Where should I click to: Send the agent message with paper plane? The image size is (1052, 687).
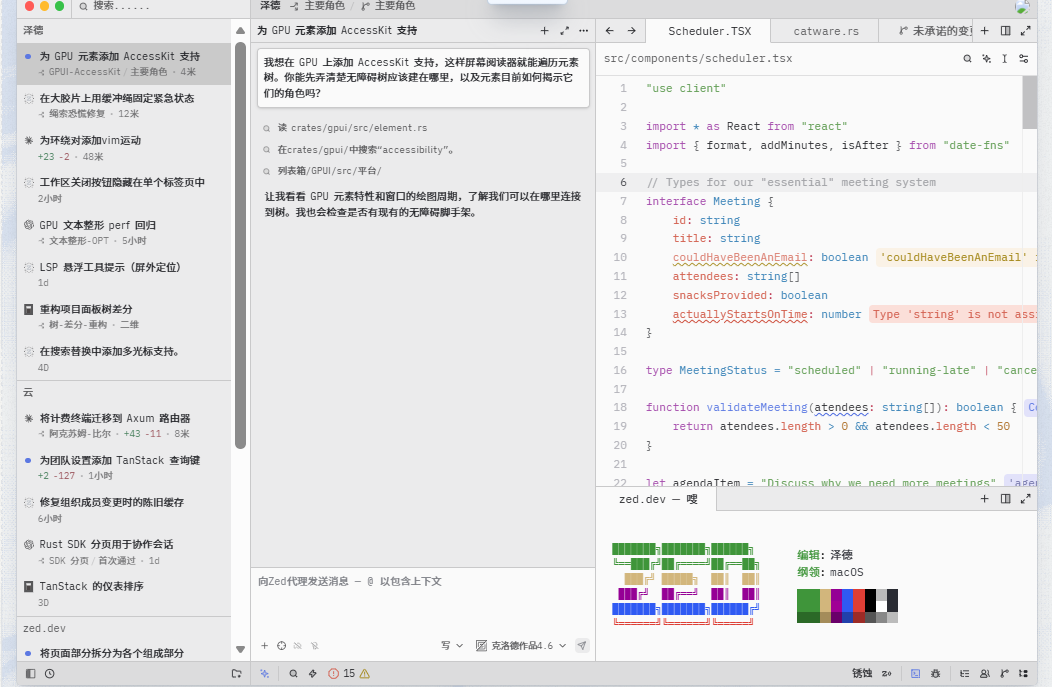[582, 646]
